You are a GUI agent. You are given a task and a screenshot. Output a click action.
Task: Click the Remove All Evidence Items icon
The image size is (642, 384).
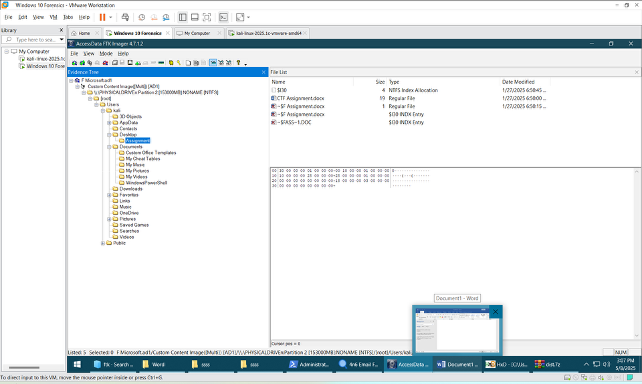(x=105, y=63)
